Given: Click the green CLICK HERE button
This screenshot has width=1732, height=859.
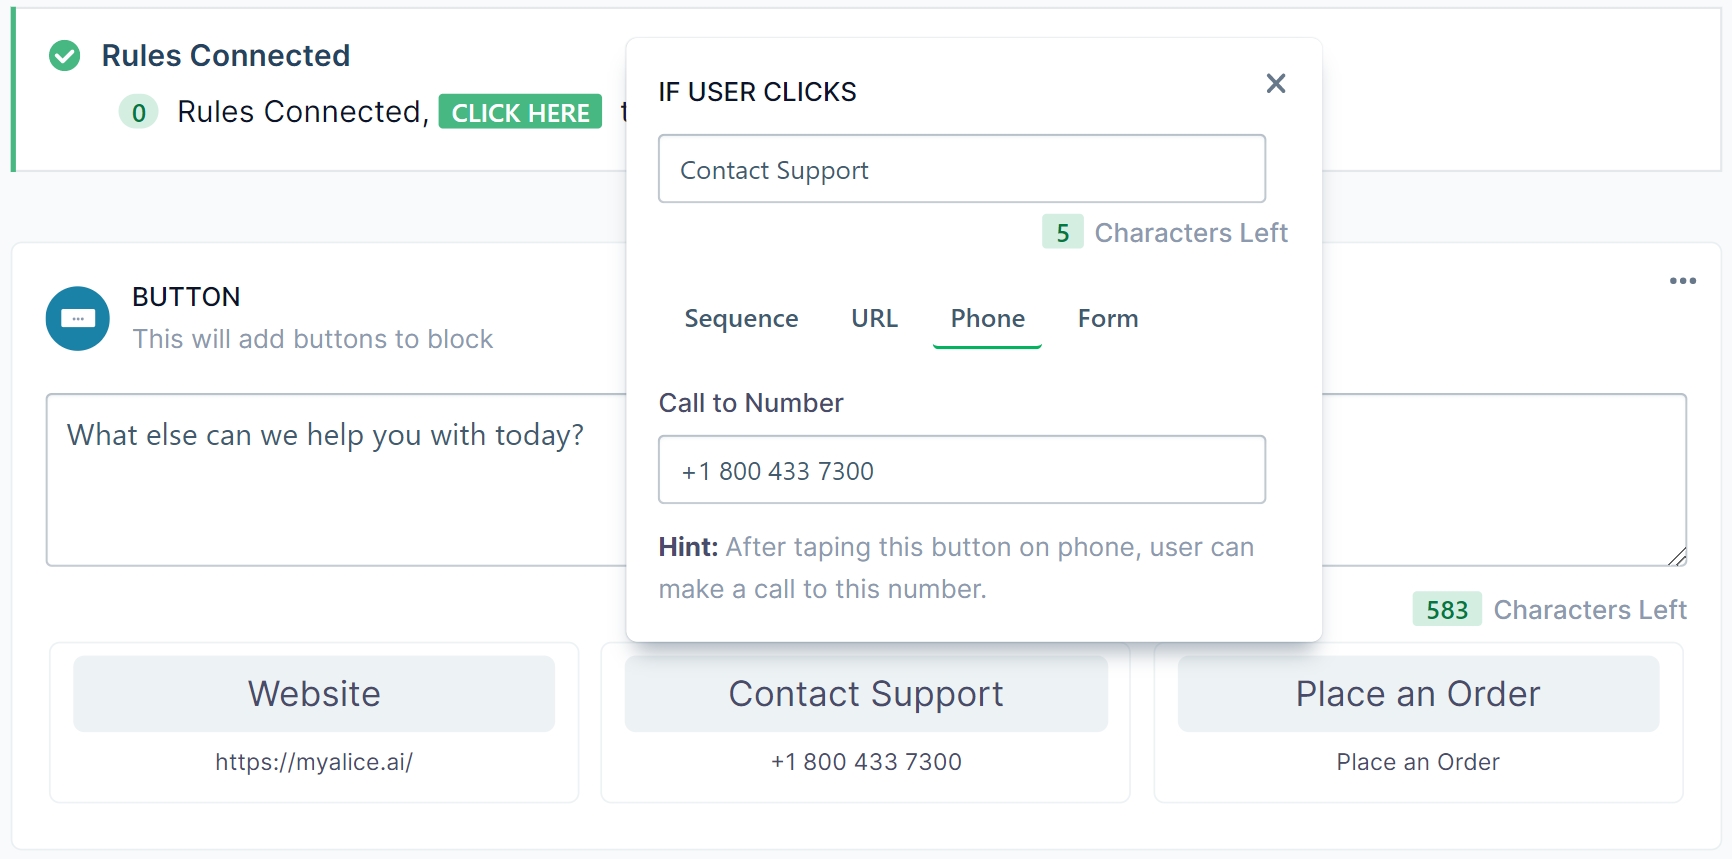Looking at the screenshot, I should click(520, 113).
